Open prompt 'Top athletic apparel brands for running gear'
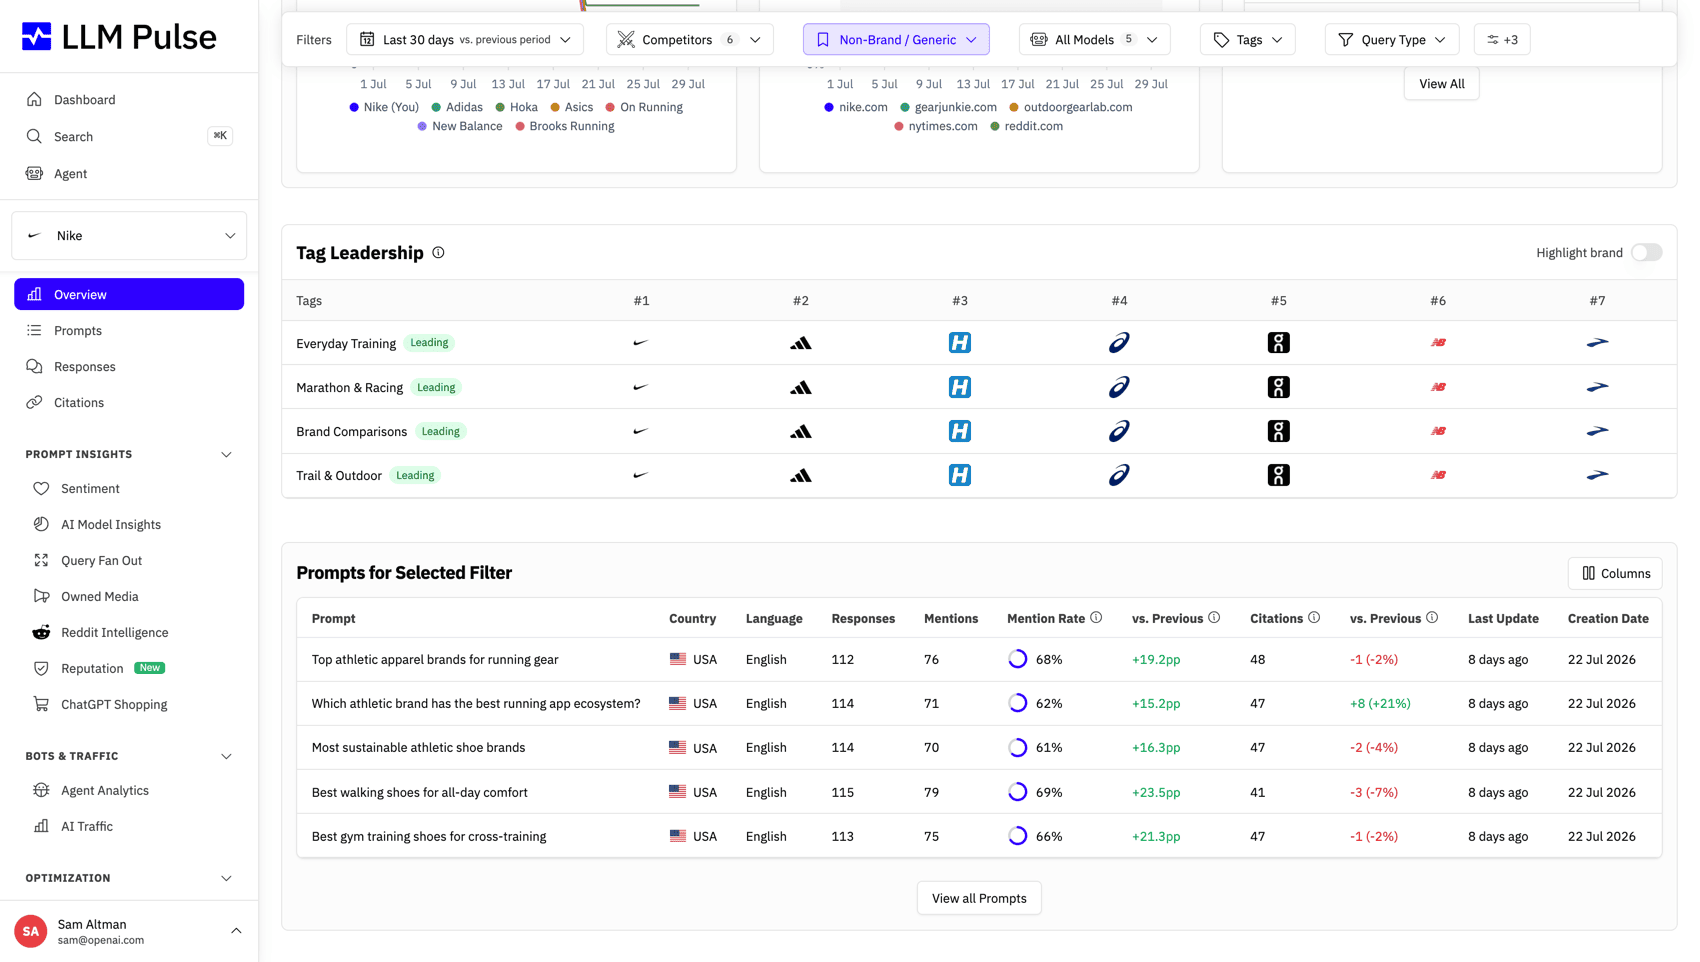This screenshot has height=962, width=1700. pos(435,659)
